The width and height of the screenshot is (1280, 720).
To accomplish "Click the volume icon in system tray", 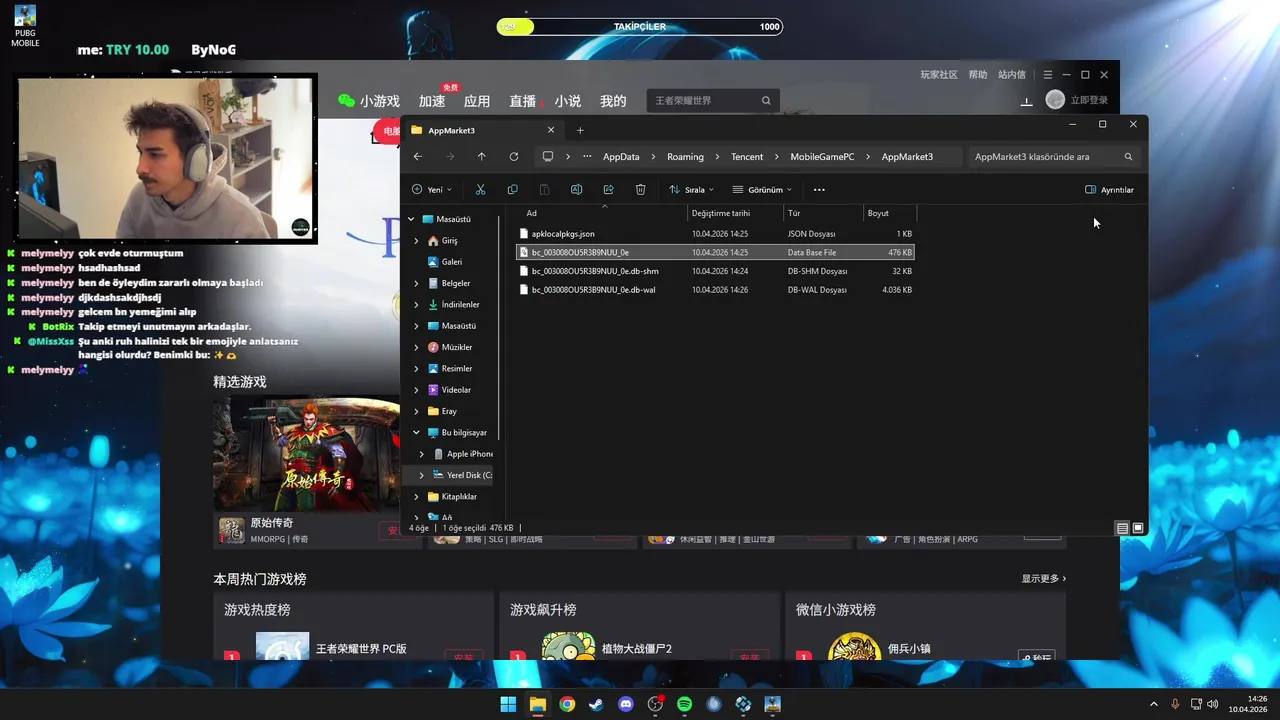I will [1212, 704].
